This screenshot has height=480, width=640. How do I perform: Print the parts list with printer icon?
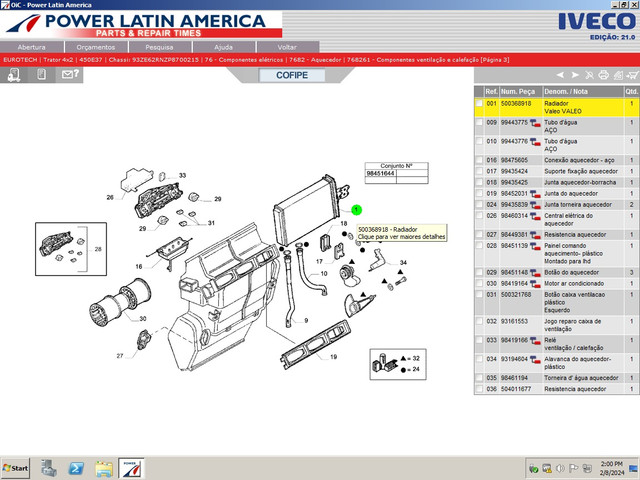[603, 75]
